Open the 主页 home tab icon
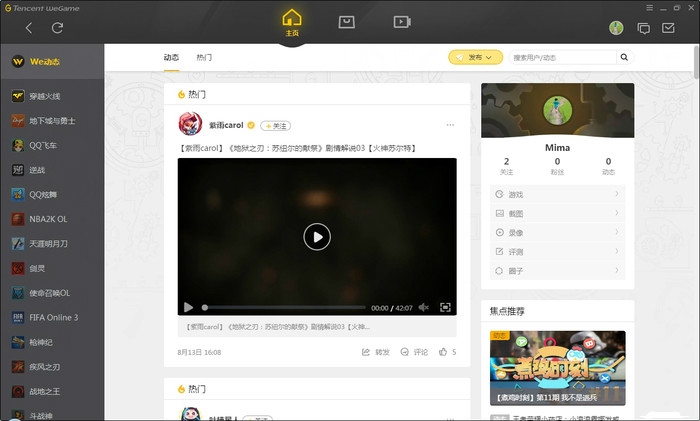The height and width of the screenshot is (421, 700). click(292, 23)
